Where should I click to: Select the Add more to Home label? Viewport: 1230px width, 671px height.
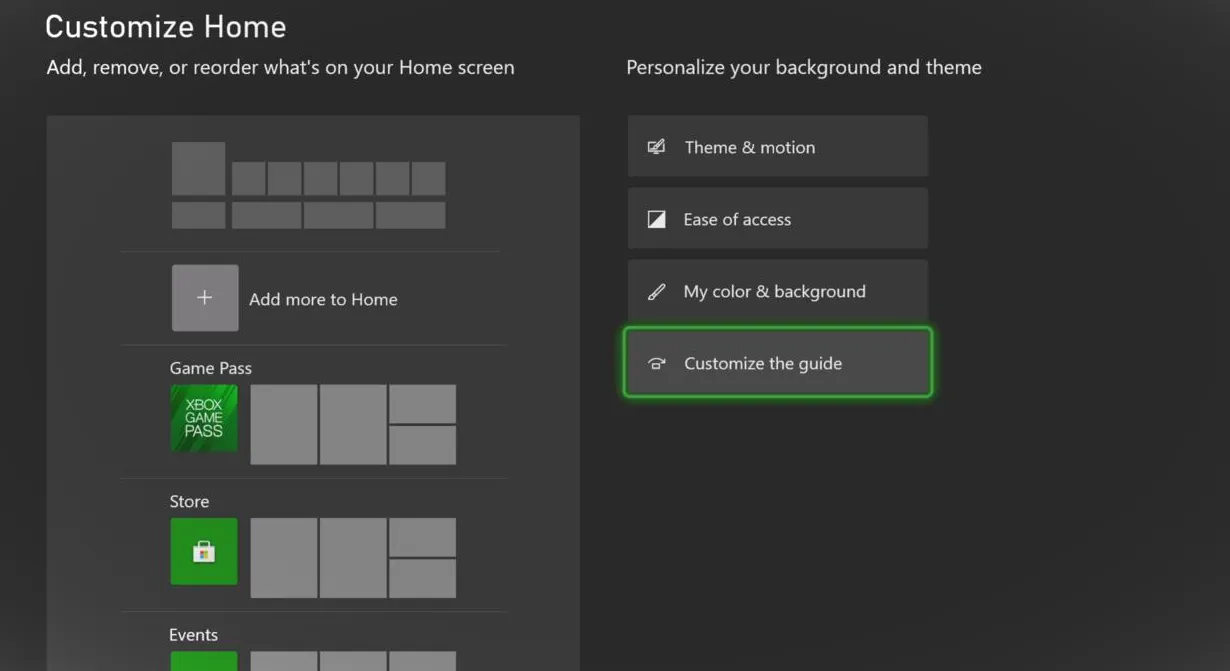pyautogui.click(x=323, y=299)
